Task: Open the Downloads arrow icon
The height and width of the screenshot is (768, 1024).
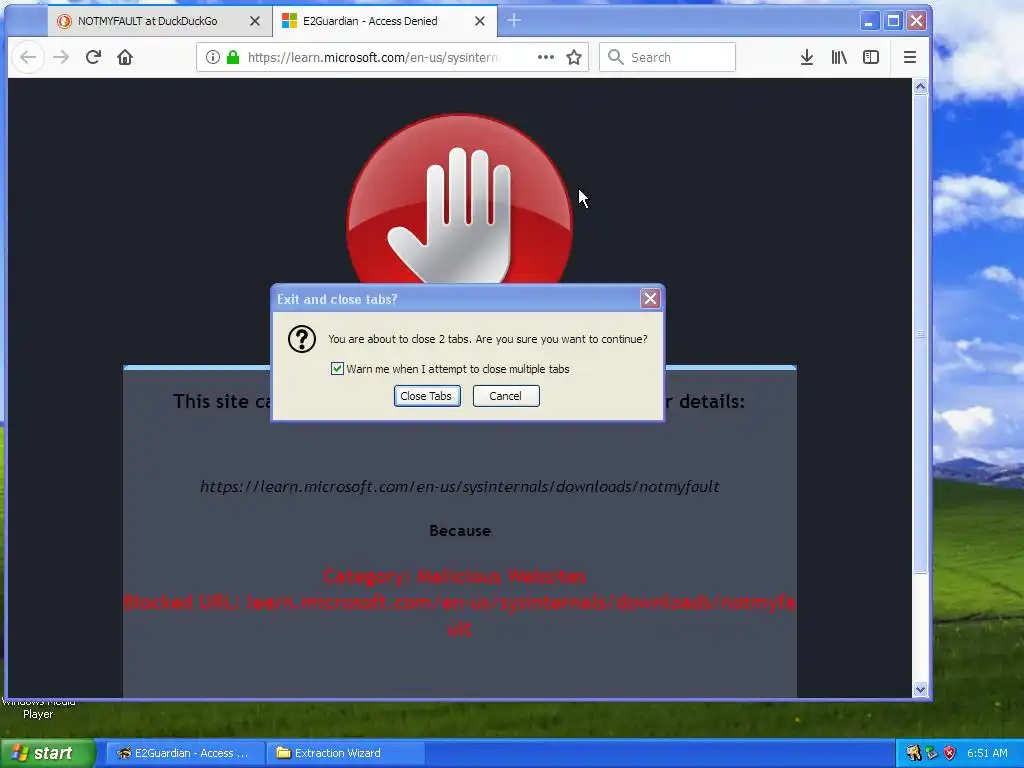Action: pos(807,57)
